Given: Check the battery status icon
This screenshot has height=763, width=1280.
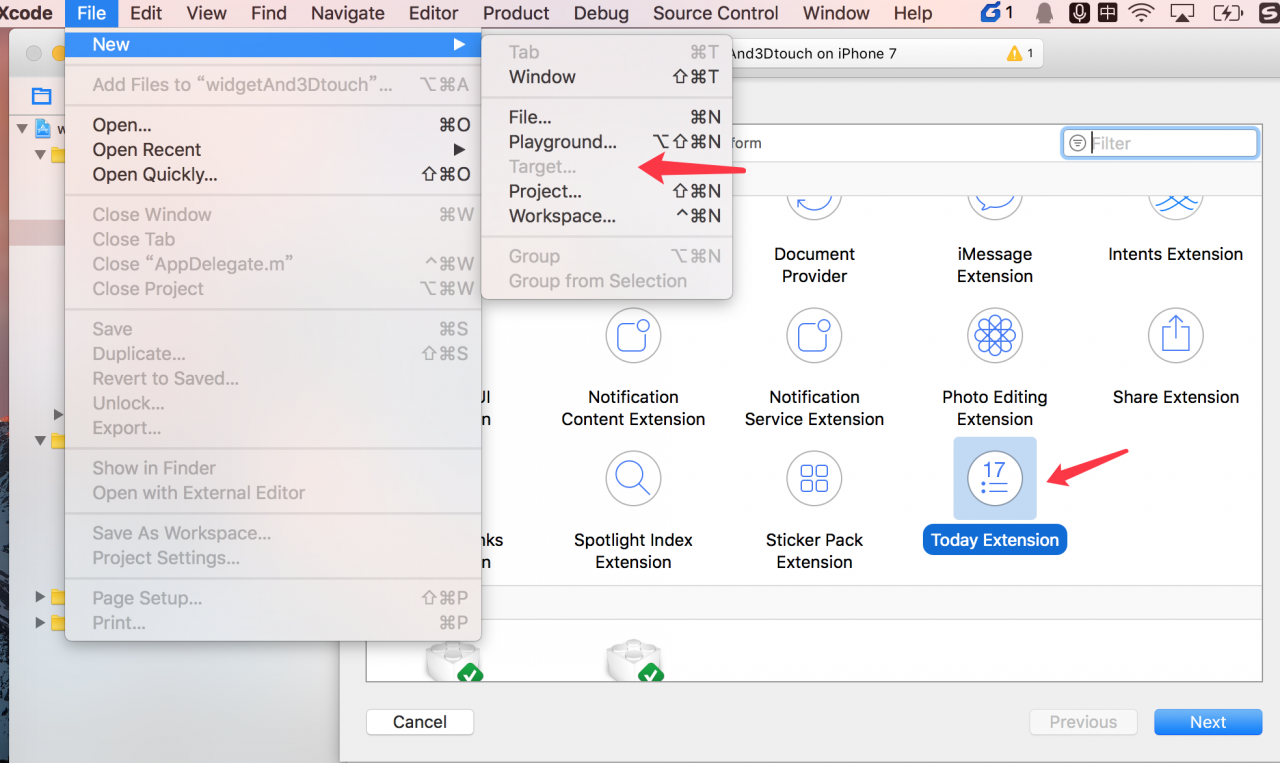Looking at the screenshot, I should pyautogui.click(x=1226, y=13).
